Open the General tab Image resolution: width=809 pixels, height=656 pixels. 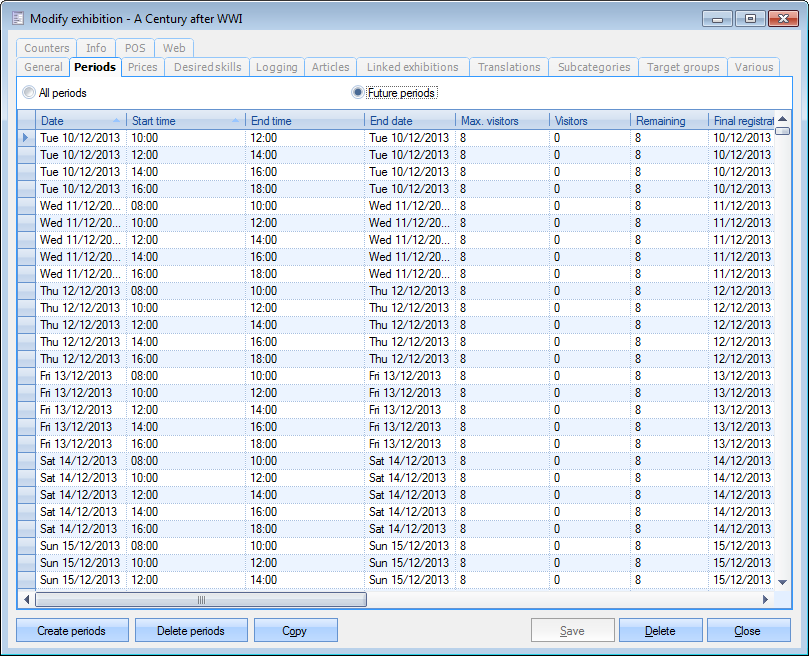pyautogui.click(x=43, y=67)
